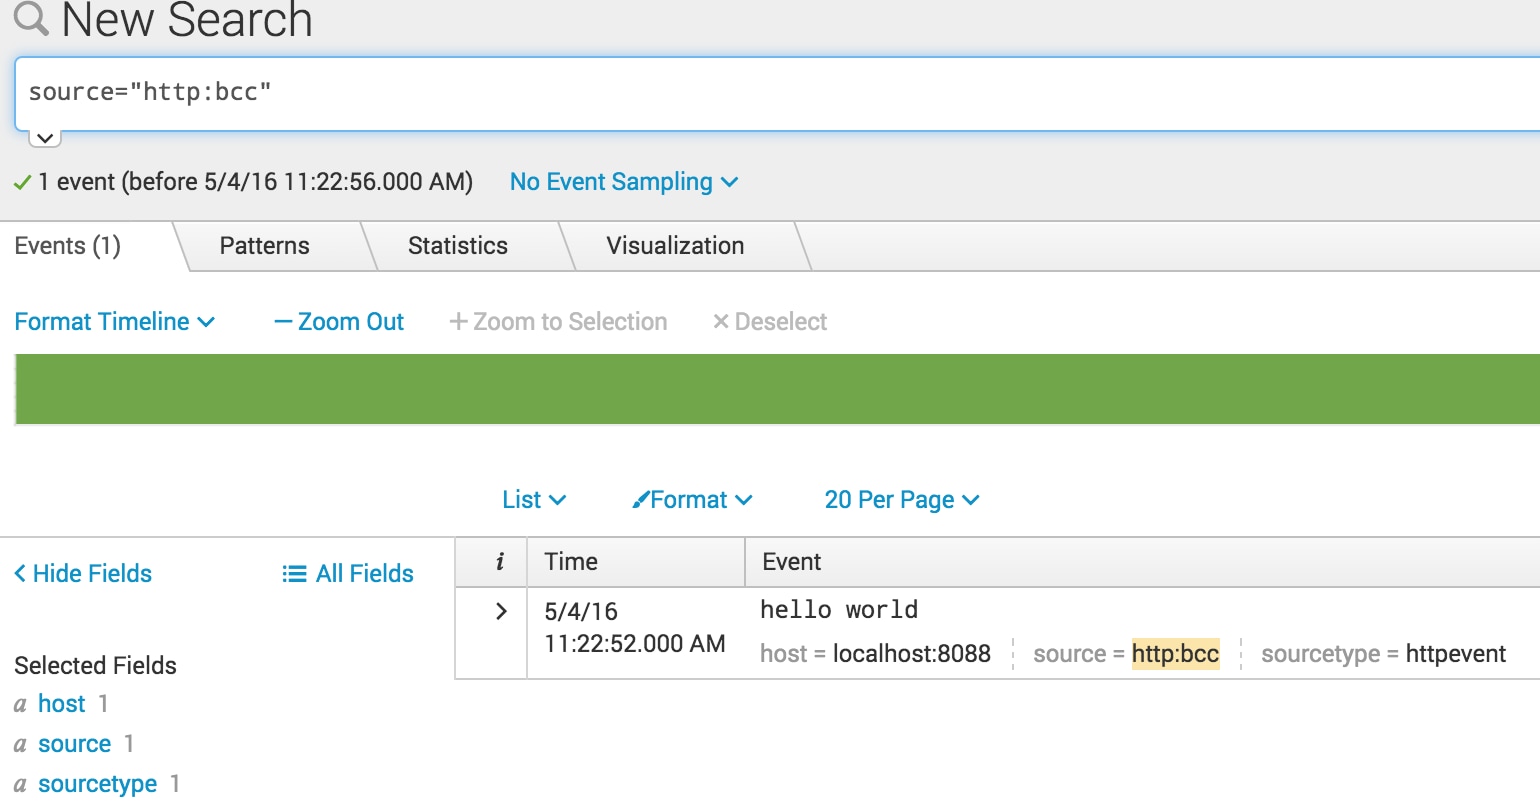The image size is (1540, 806).
Task: Click the host field in Selected Fields
Action: coord(61,704)
